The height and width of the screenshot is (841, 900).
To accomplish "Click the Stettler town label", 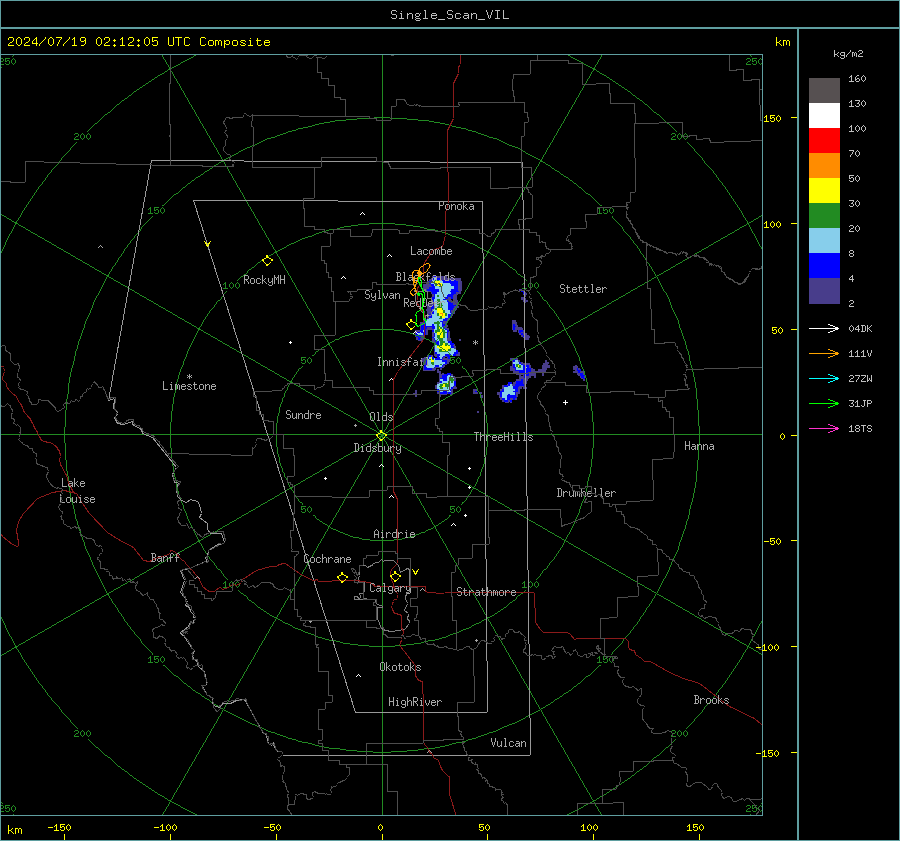I will (x=583, y=289).
